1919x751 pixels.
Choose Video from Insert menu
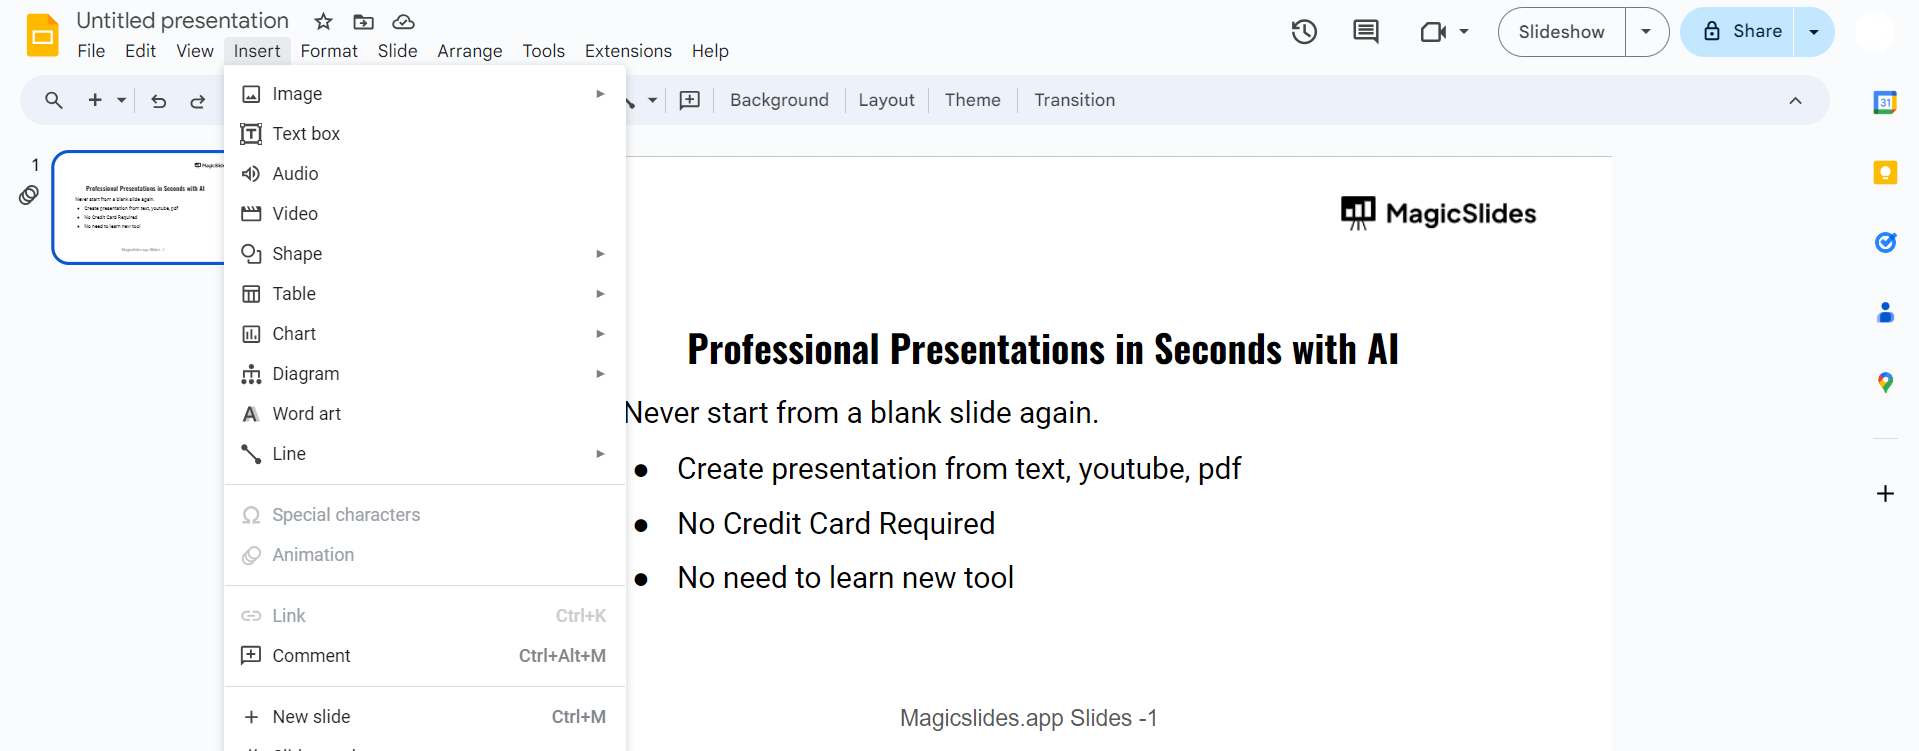(x=425, y=214)
